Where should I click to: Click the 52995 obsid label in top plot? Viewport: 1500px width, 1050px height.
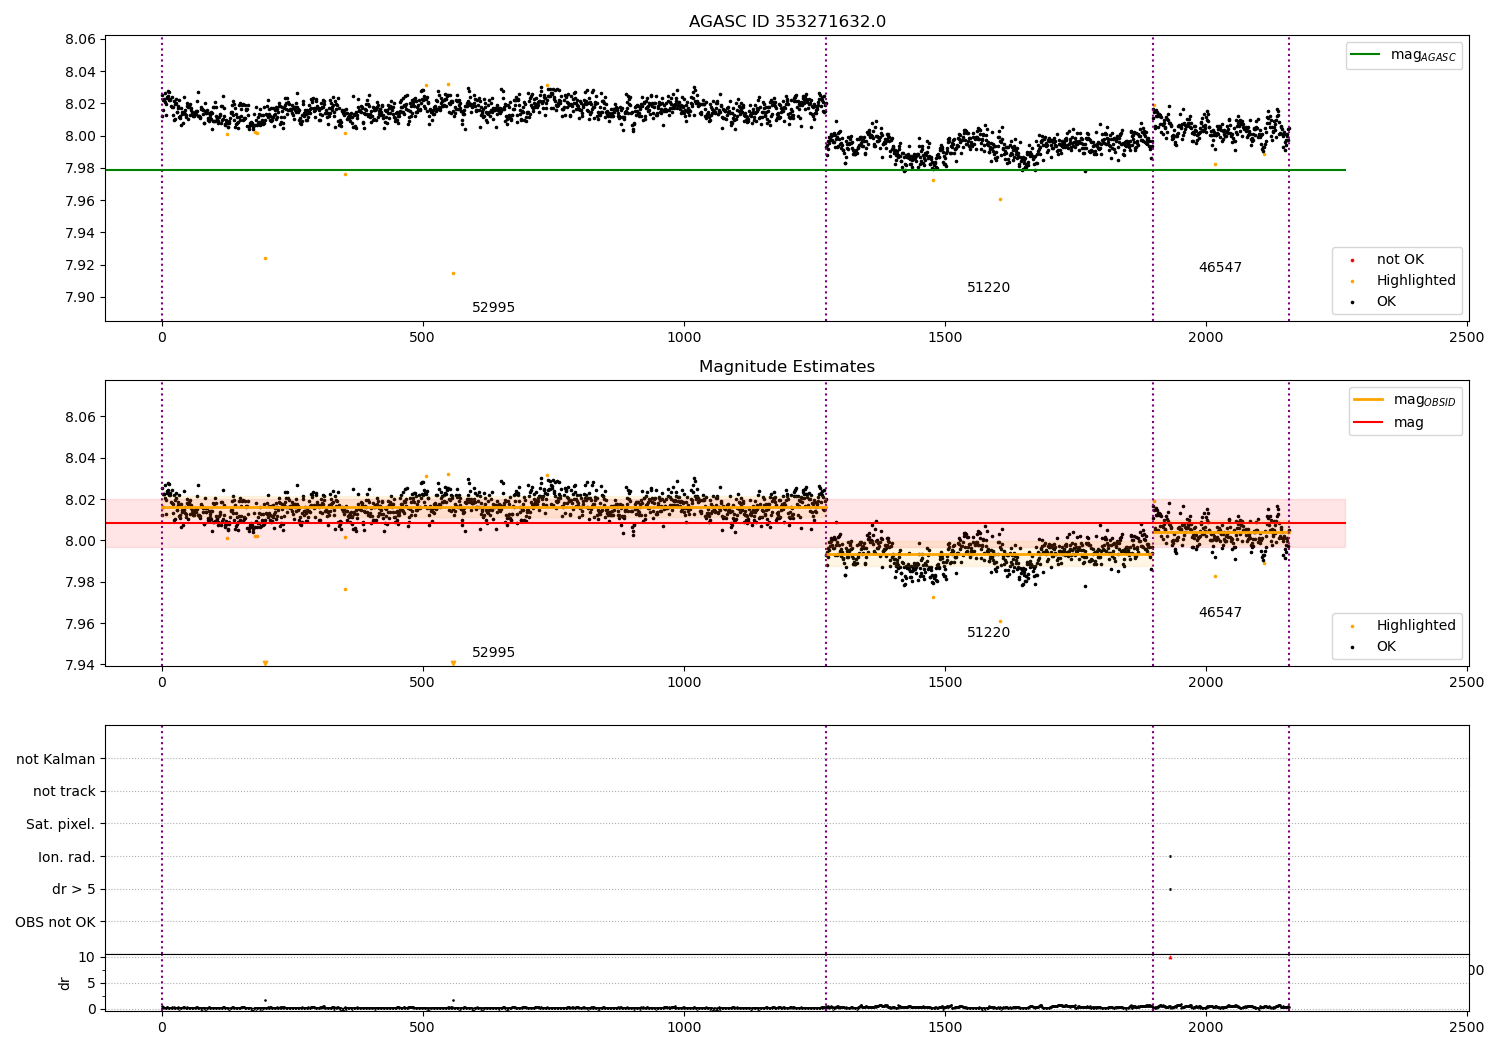(x=493, y=307)
